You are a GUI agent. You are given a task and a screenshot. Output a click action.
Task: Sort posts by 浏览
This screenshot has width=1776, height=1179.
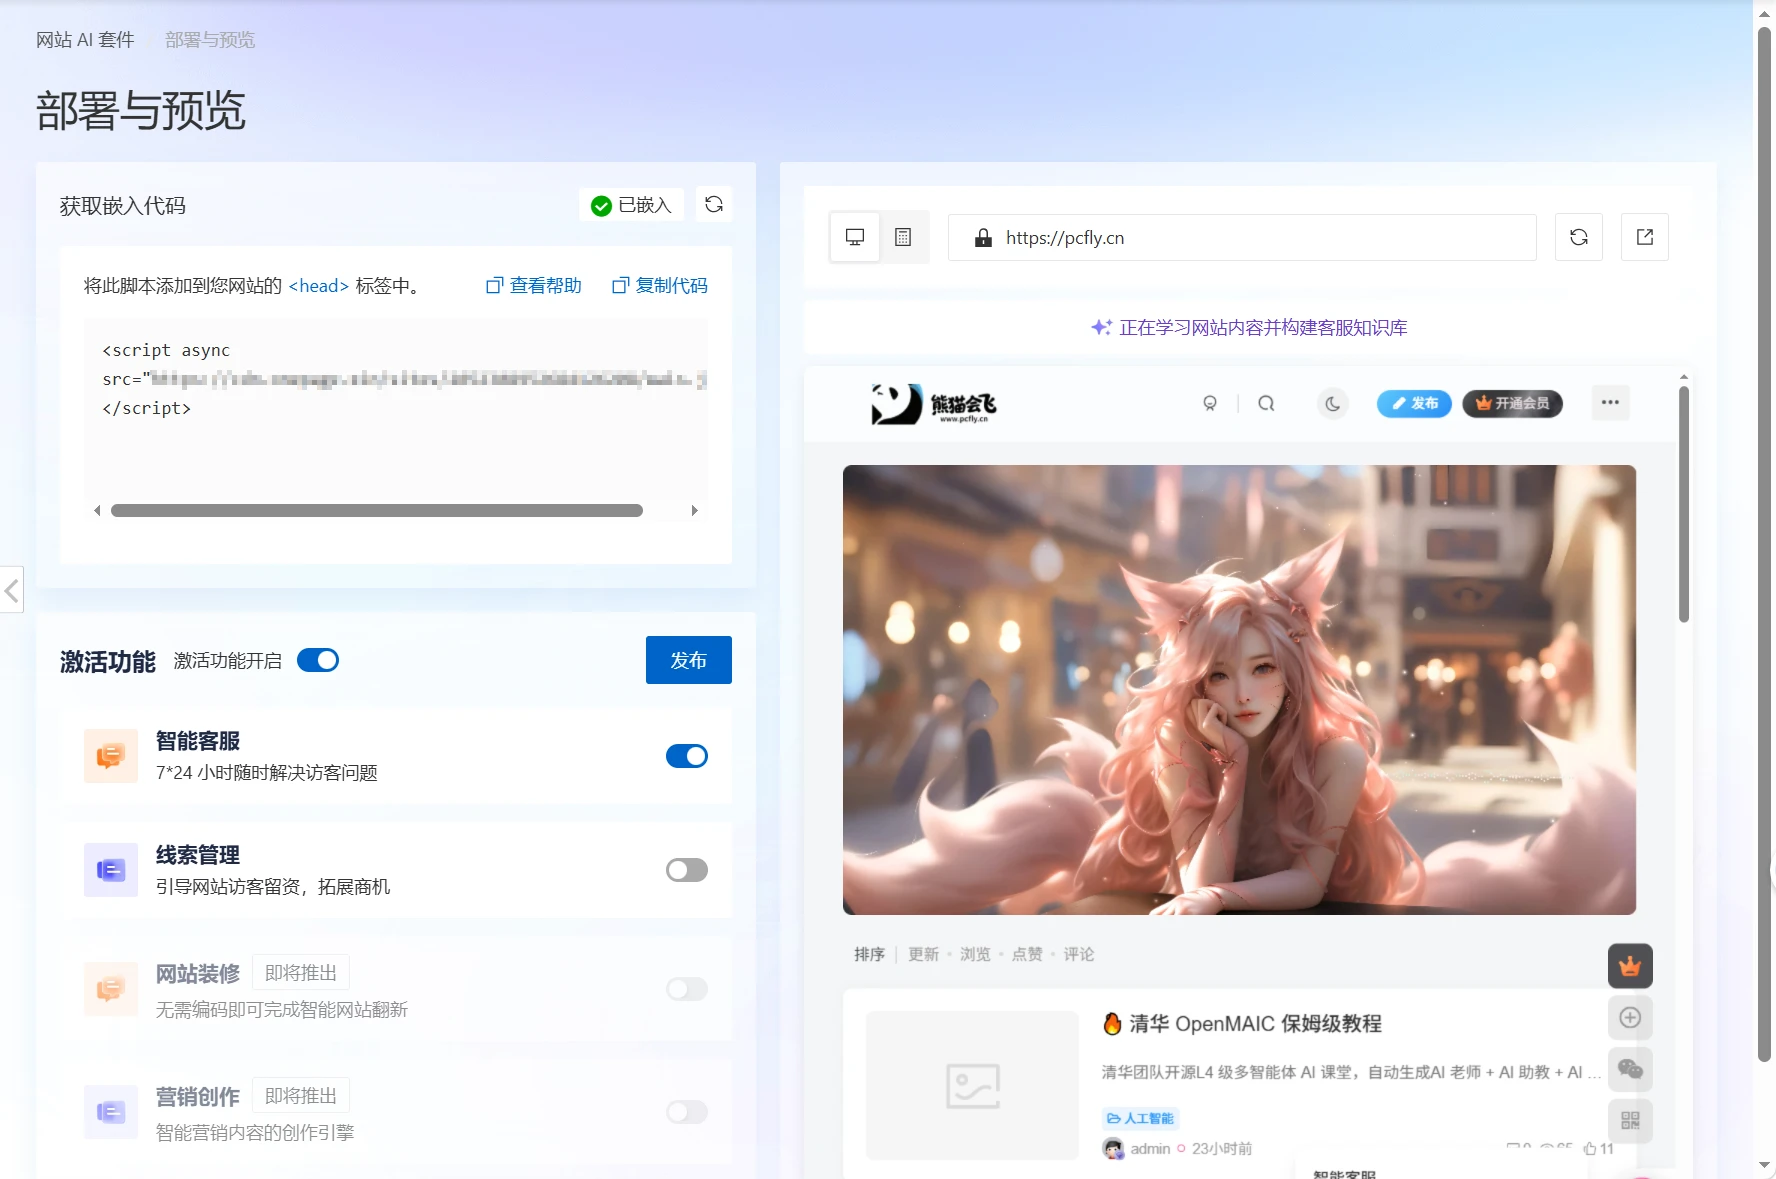tap(975, 954)
